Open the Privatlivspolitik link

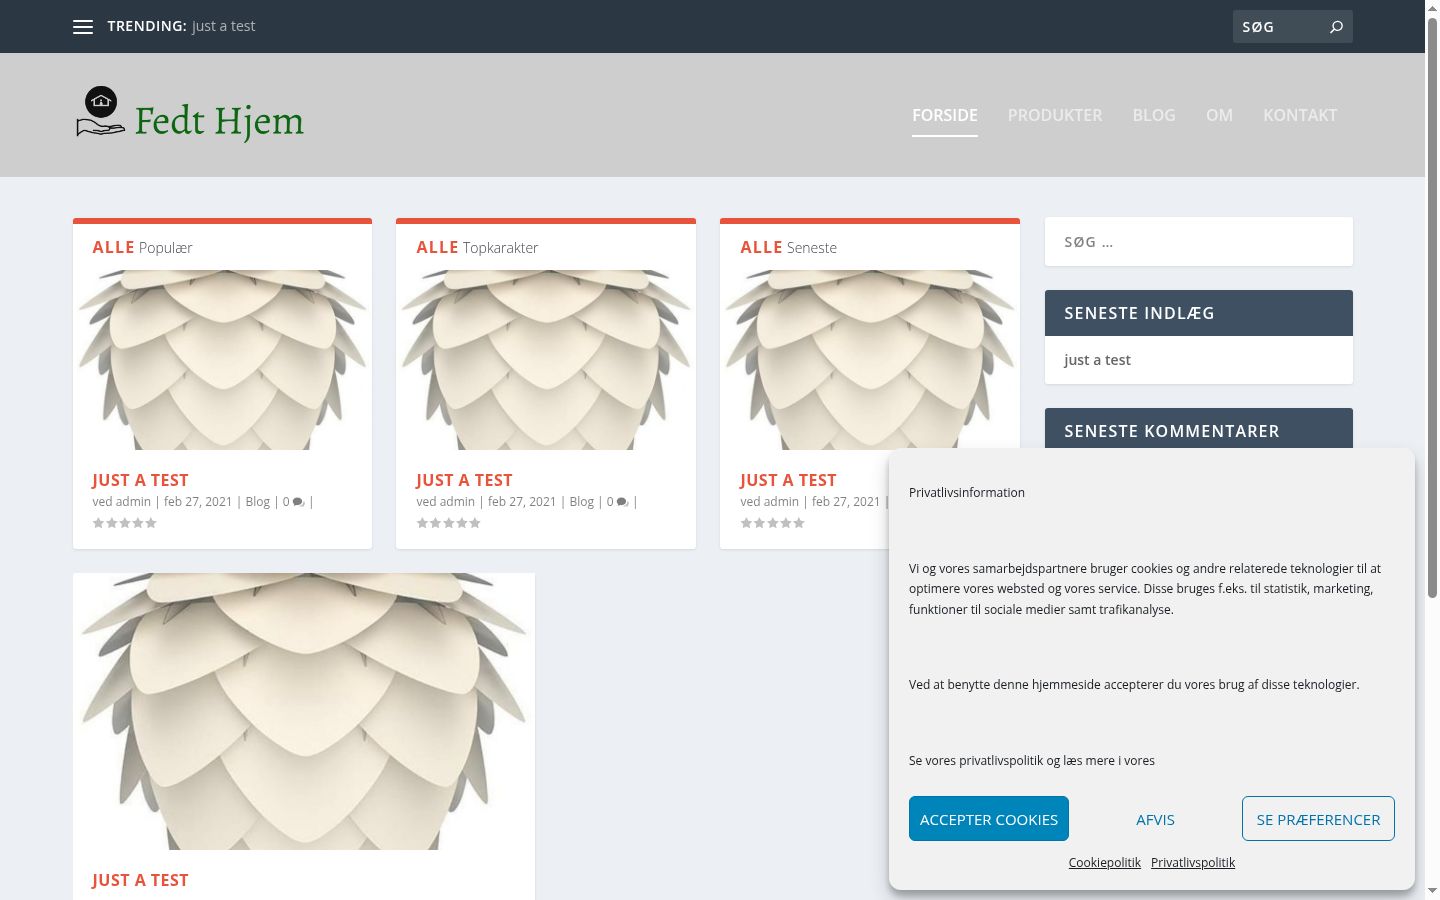(x=1193, y=863)
